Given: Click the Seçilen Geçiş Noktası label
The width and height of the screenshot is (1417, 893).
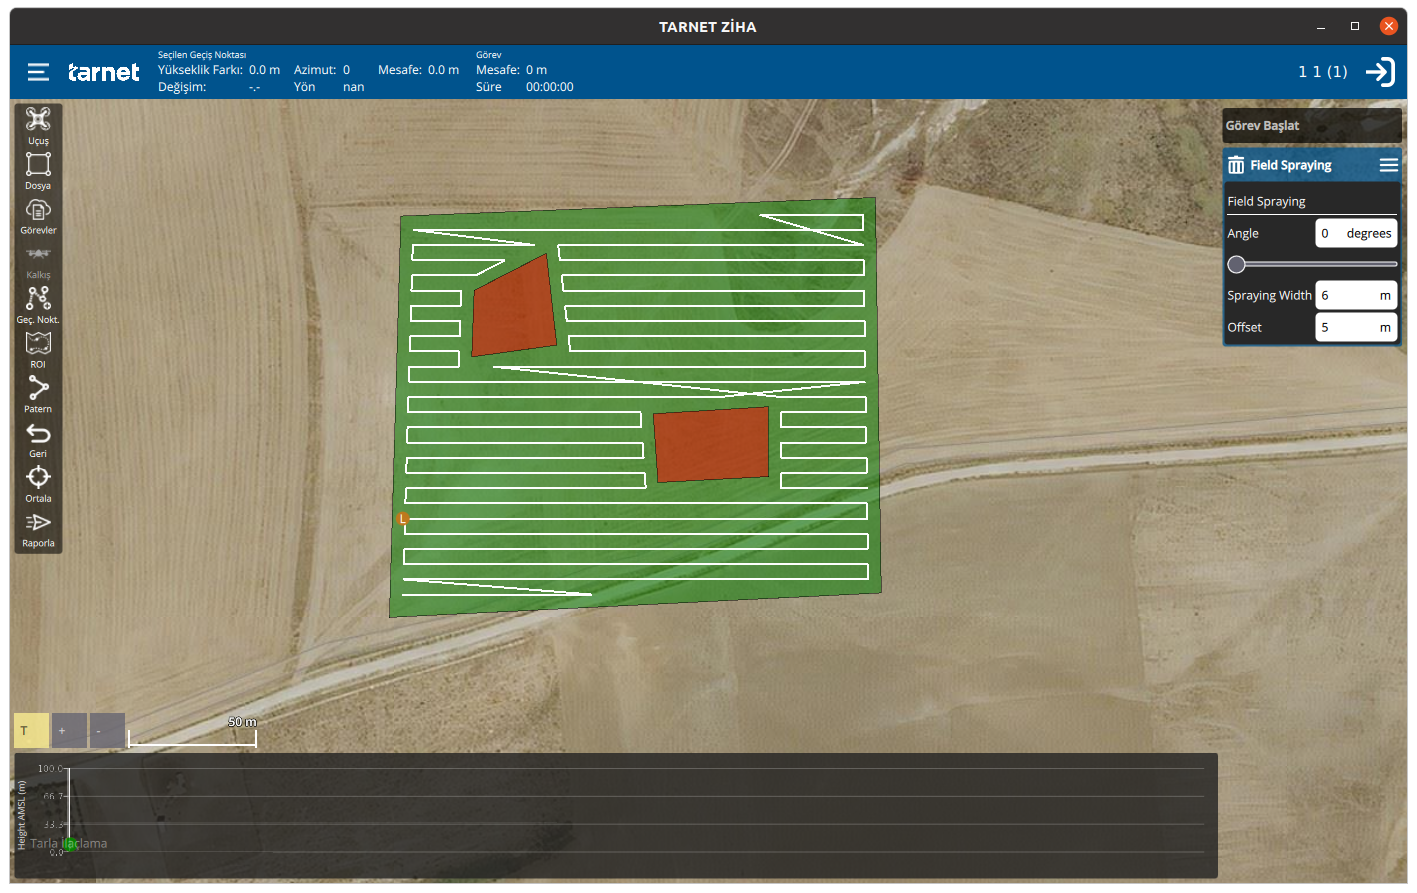Looking at the screenshot, I should click(202, 55).
